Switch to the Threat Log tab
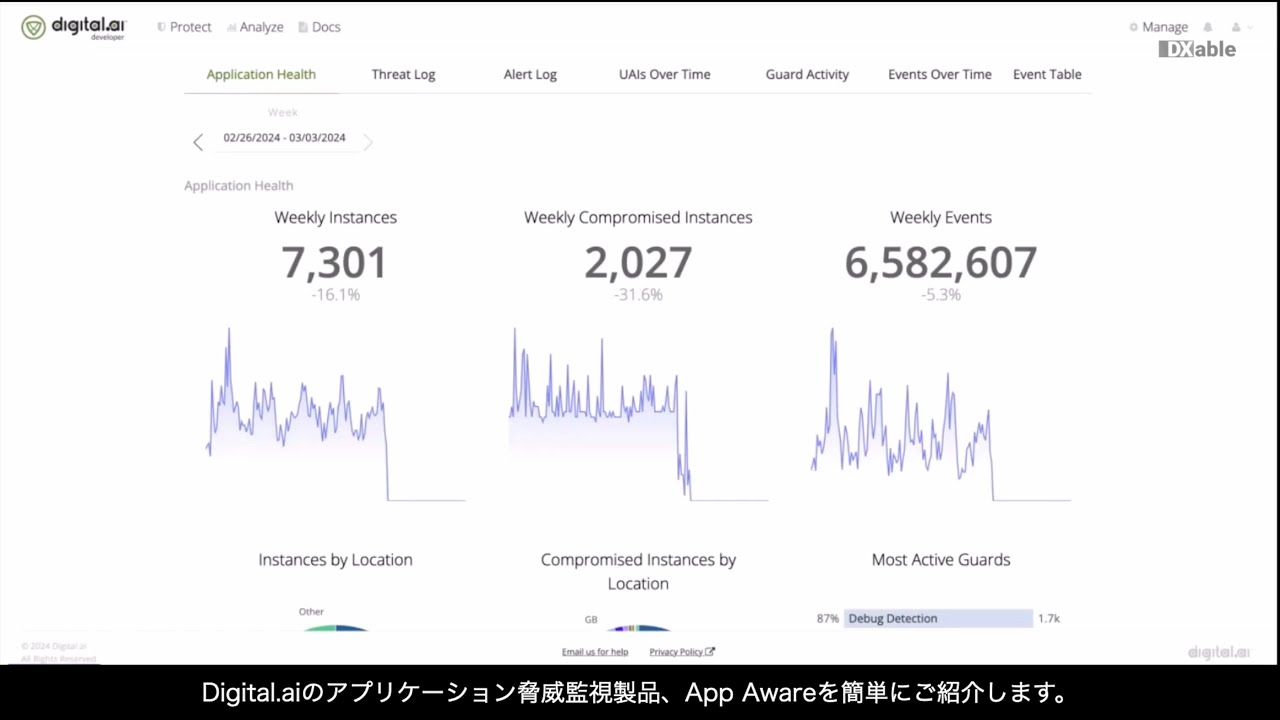The image size is (1280, 720). pyautogui.click(x=403, y=74)
